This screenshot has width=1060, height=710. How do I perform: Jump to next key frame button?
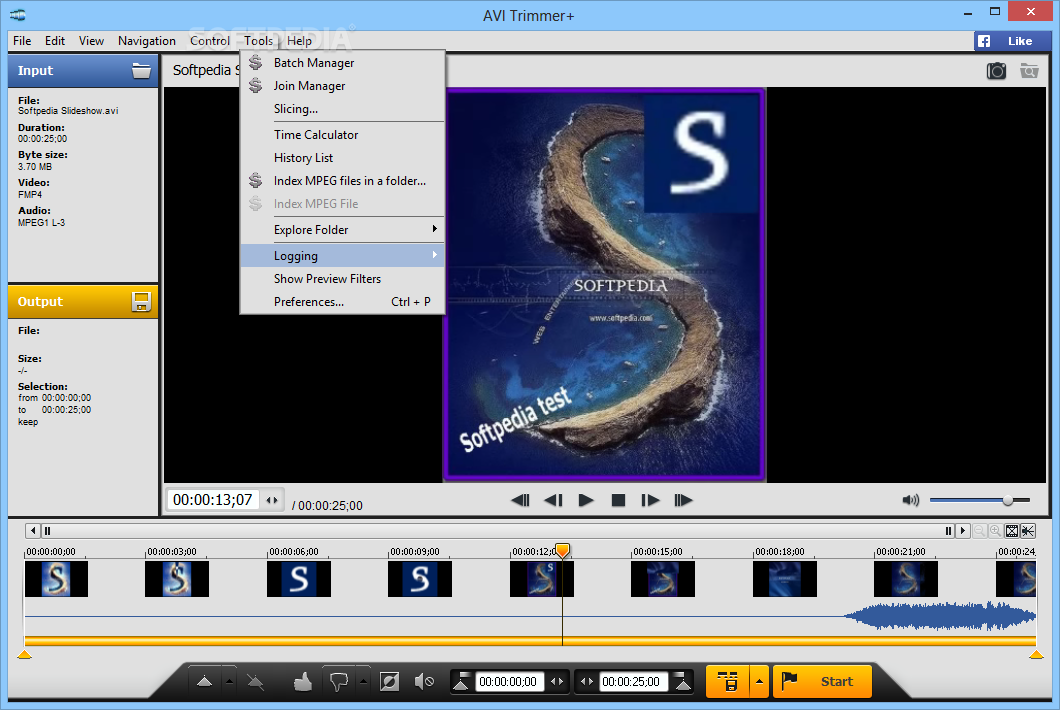(x=683, y=500)
